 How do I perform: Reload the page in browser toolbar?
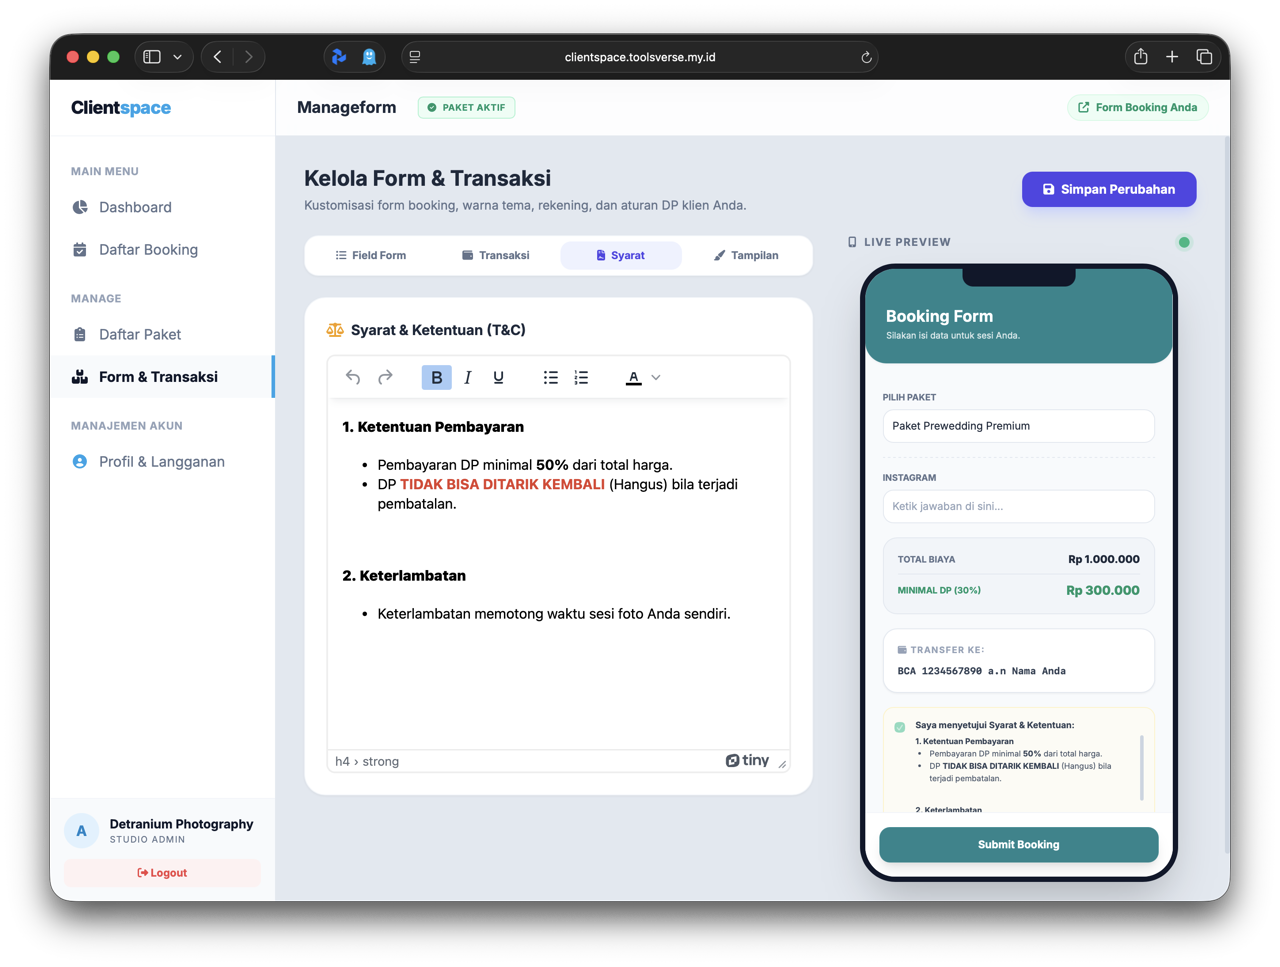[x=866, y=57]
